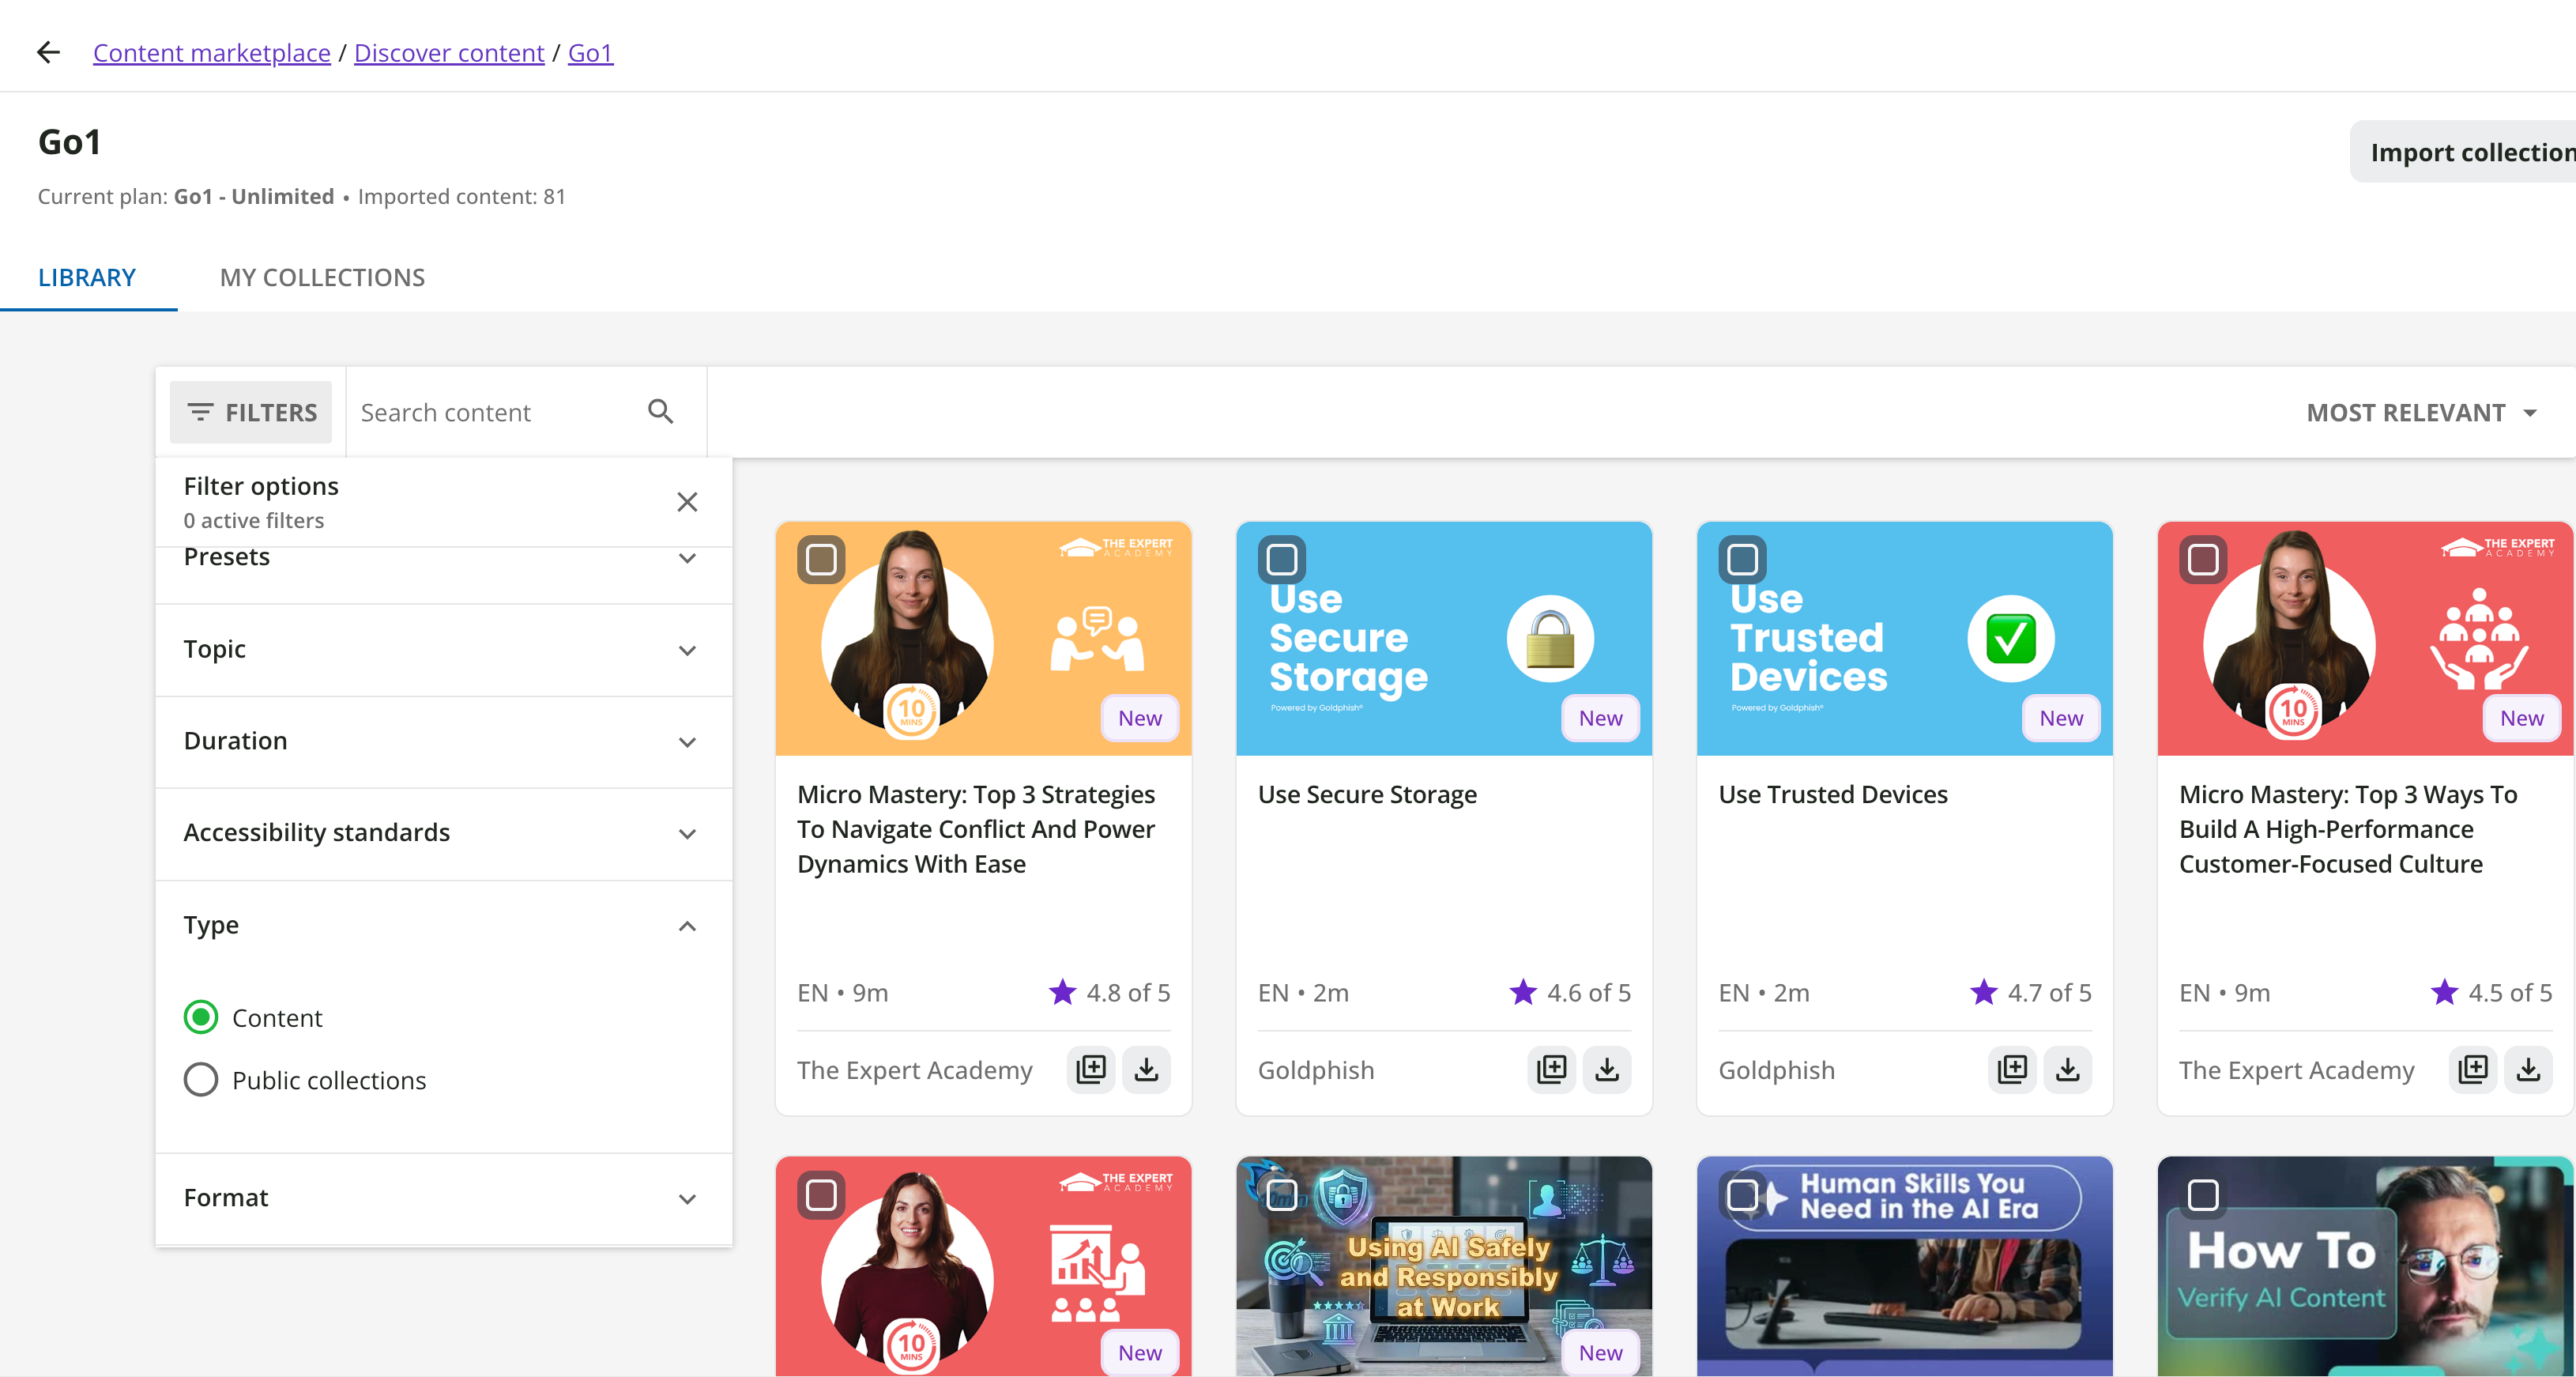Image resolution: width=2576 pixels, height=1377 pixels.
Task: Click the filter lines icon in FILTERS button
Action: [x=200, y=412]
